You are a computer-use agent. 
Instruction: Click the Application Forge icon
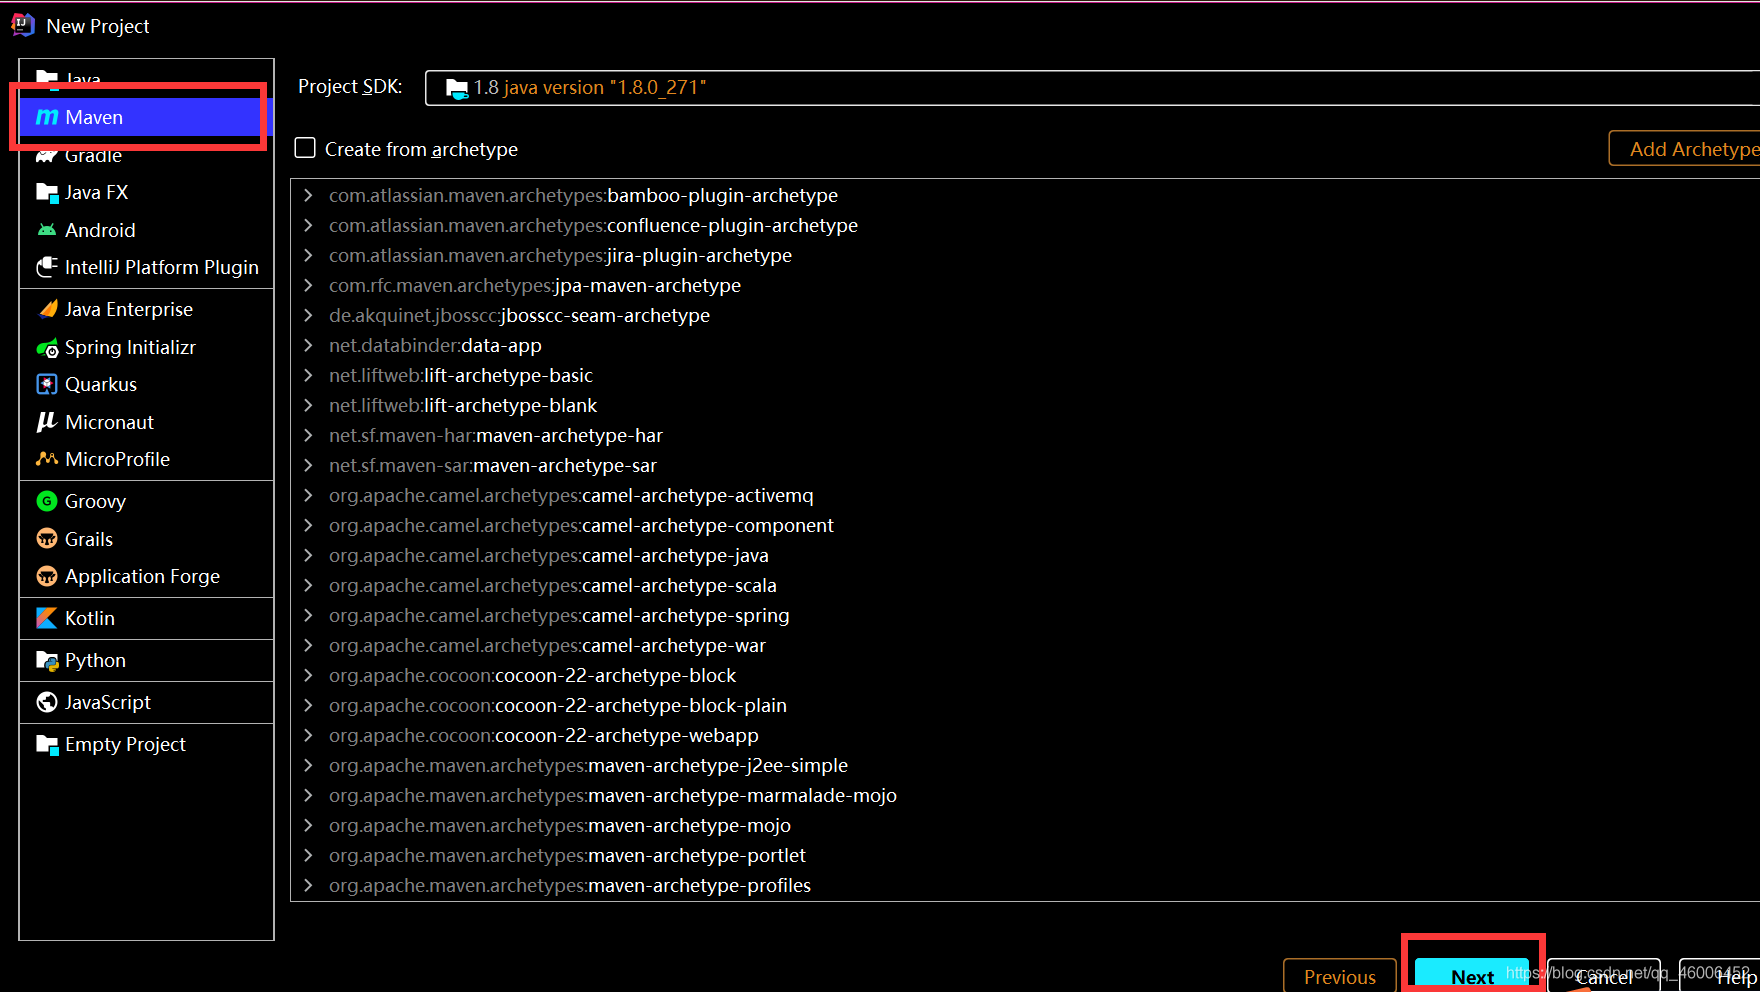(x=47, y=576)
